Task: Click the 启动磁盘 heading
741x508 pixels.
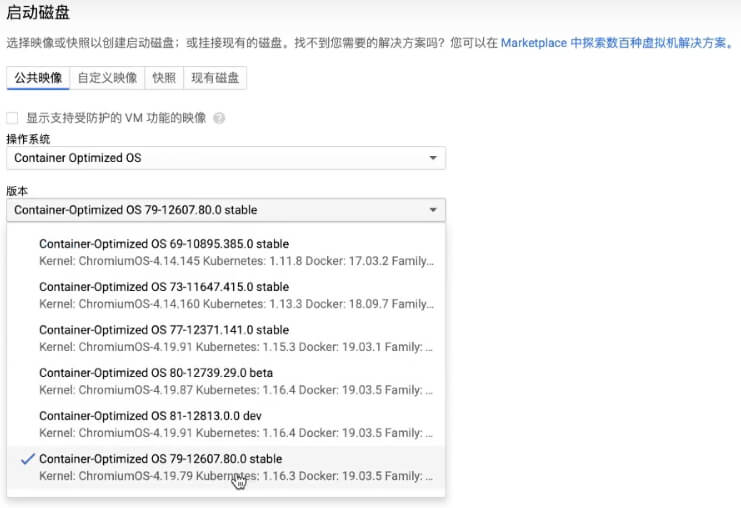Action: click(x=38, y=12)
